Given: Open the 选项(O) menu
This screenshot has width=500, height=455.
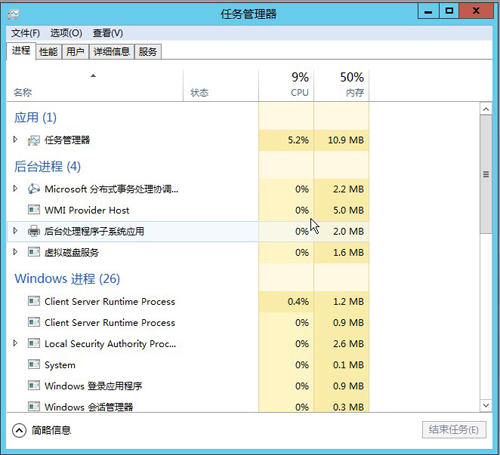Looking at the screenshot, I should click(x=66, y=33).
